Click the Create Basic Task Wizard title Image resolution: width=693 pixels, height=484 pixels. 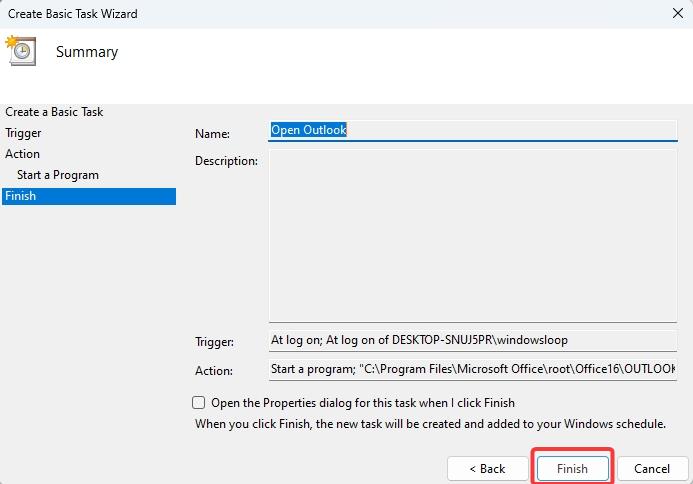coord(72,14)
